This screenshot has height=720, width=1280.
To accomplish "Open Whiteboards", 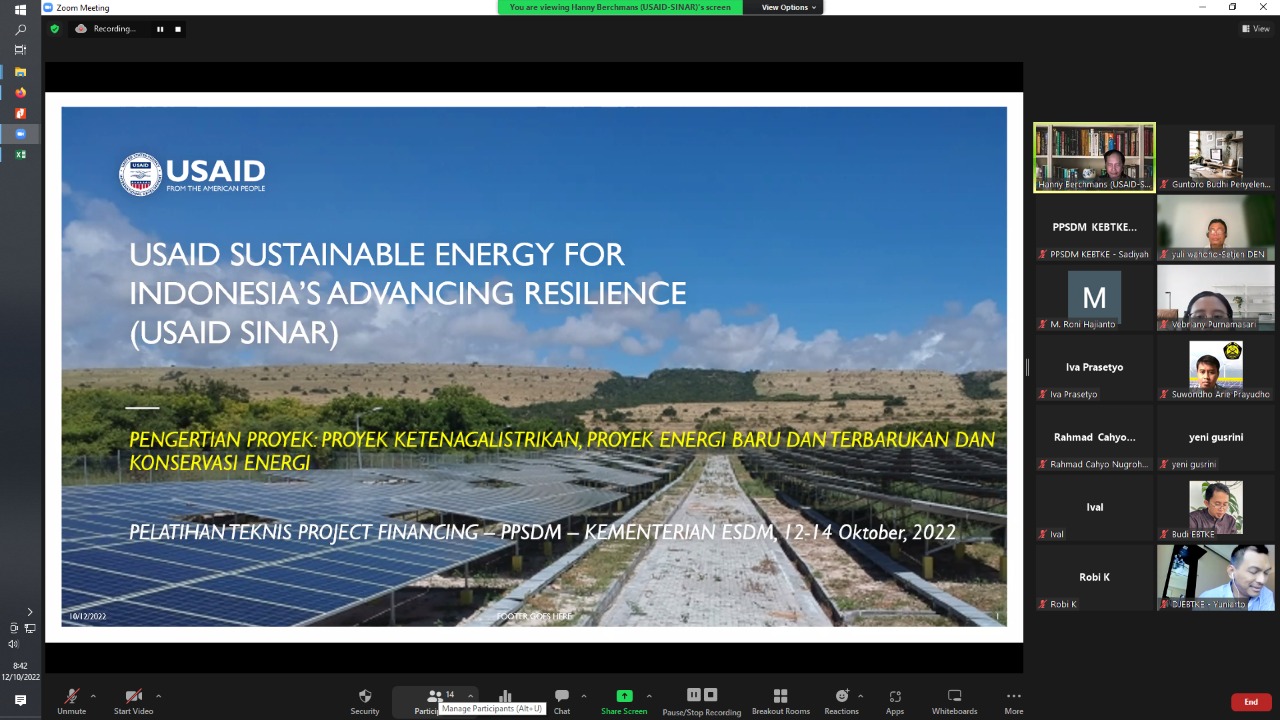I will [954, 701].
